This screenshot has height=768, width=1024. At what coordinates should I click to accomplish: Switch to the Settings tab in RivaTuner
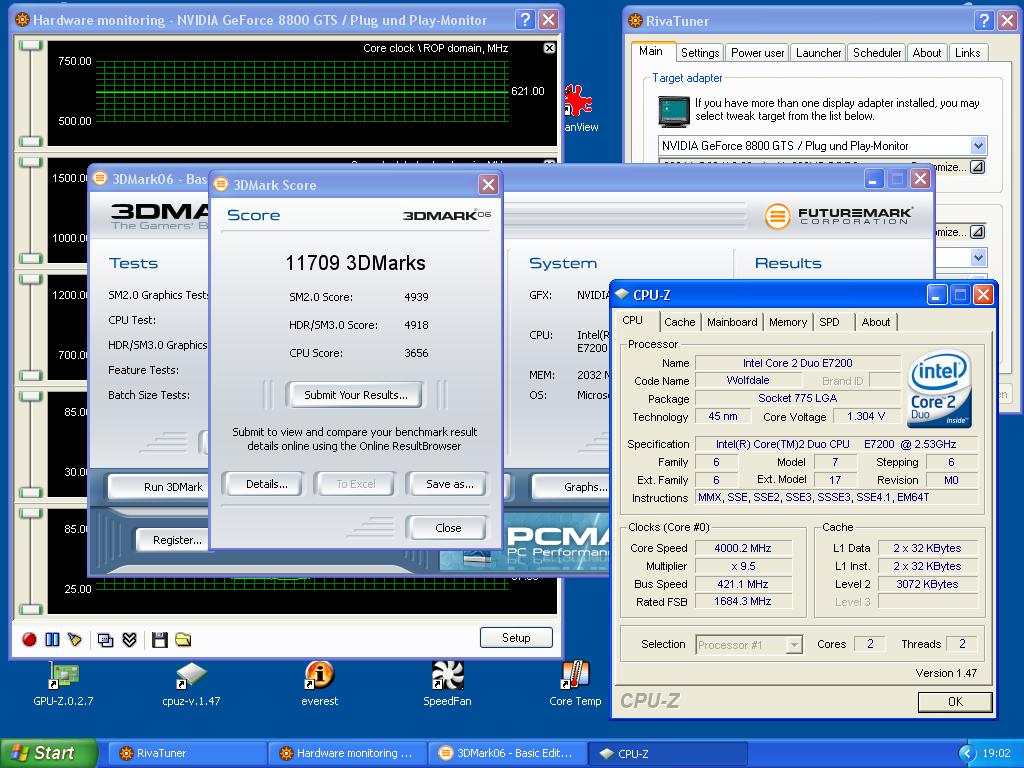[699, 53]
